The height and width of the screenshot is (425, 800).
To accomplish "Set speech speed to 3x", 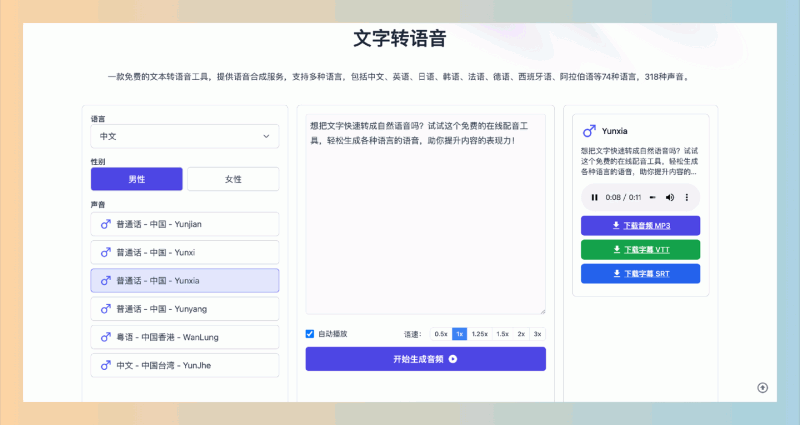I will pyautogui.click(x=537, y=334).
